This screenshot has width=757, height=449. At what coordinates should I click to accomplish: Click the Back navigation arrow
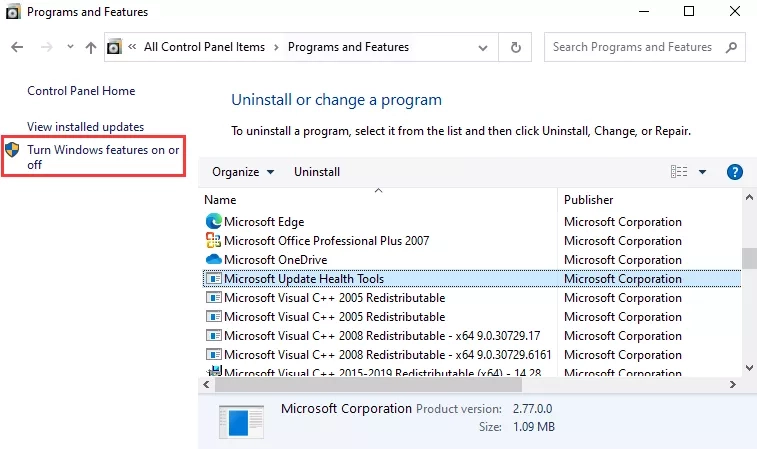(x=17, y=47)
